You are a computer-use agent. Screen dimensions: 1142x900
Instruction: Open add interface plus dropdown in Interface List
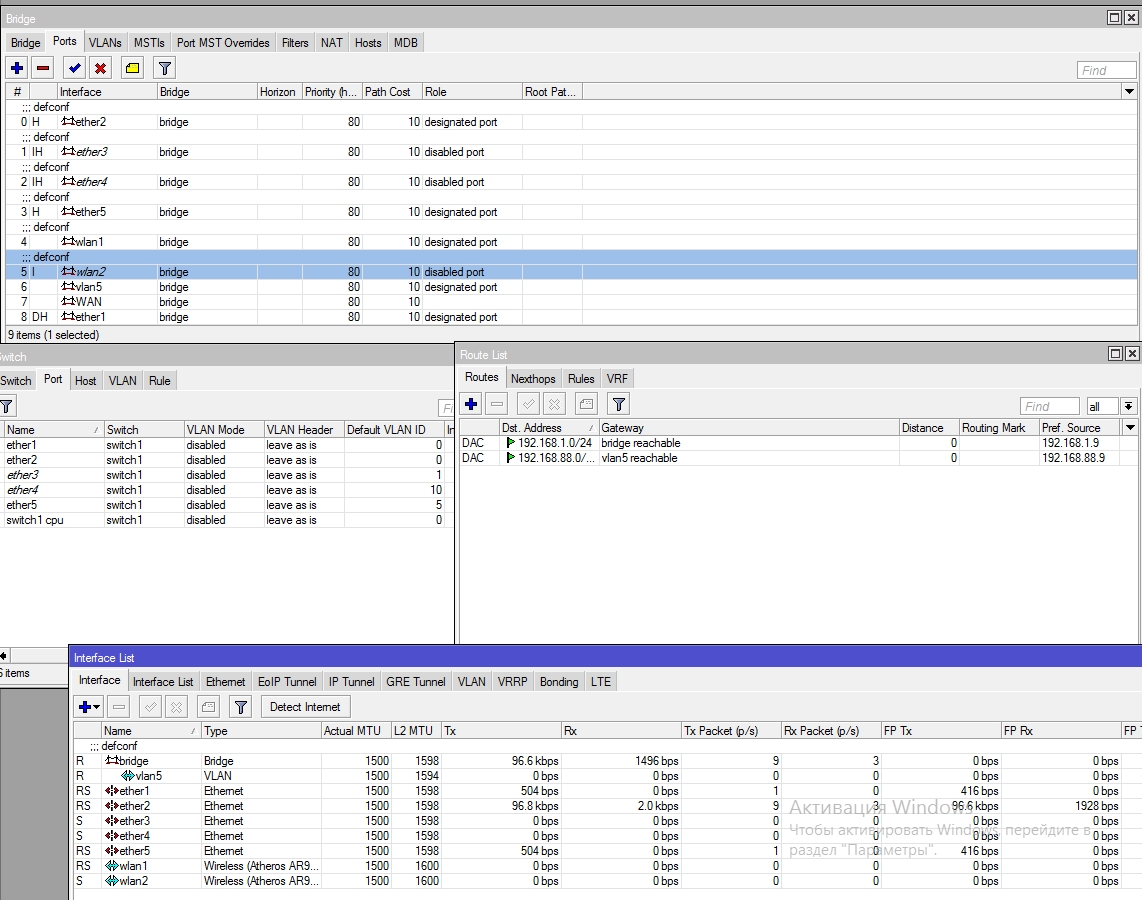pos(89,706)
